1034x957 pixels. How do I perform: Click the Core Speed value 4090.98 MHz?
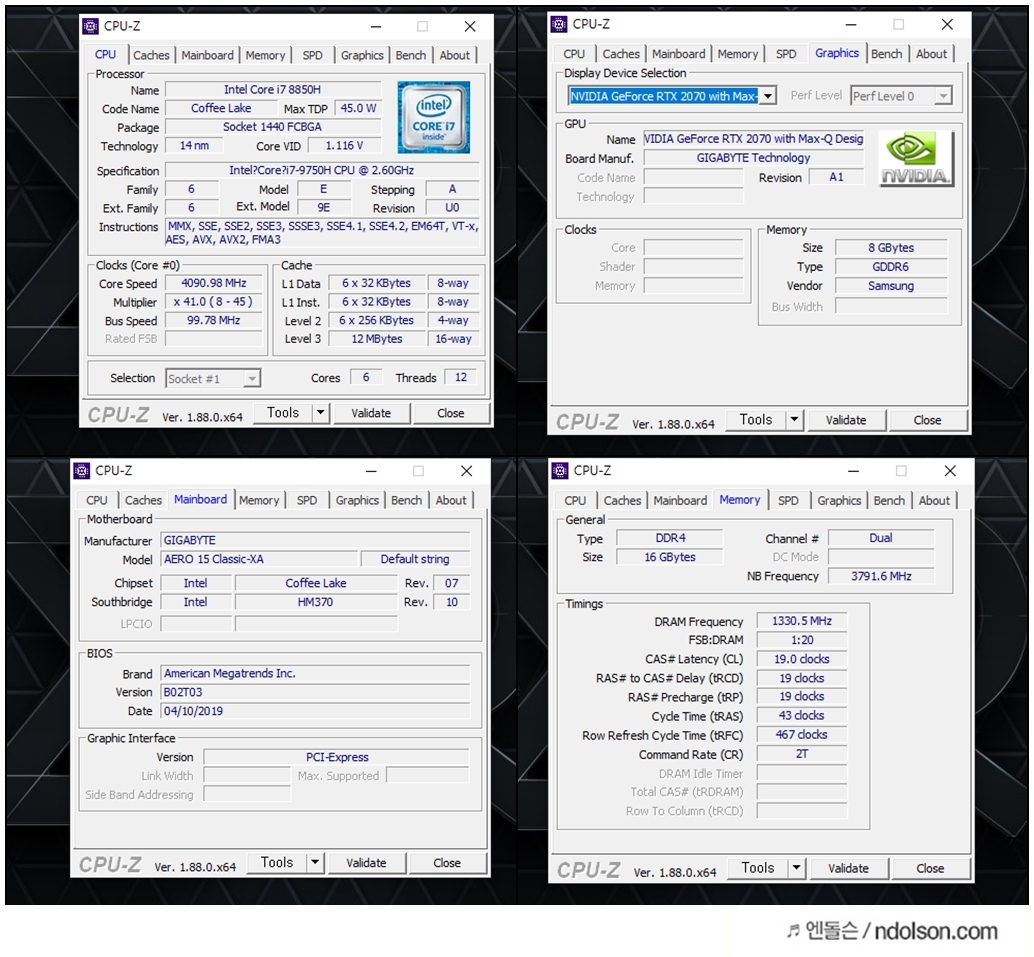[x=214, y=284]
